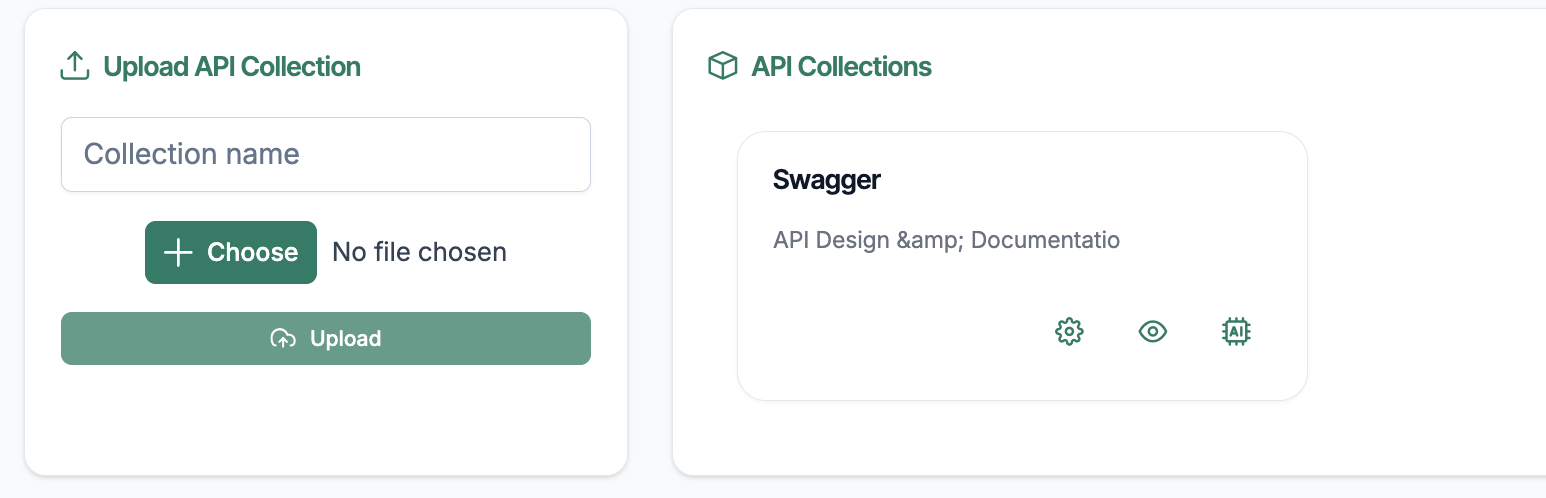Screen dimensions: 1546x498
Task: Click the cube icon beside API Collections
Action: [722, 67]
